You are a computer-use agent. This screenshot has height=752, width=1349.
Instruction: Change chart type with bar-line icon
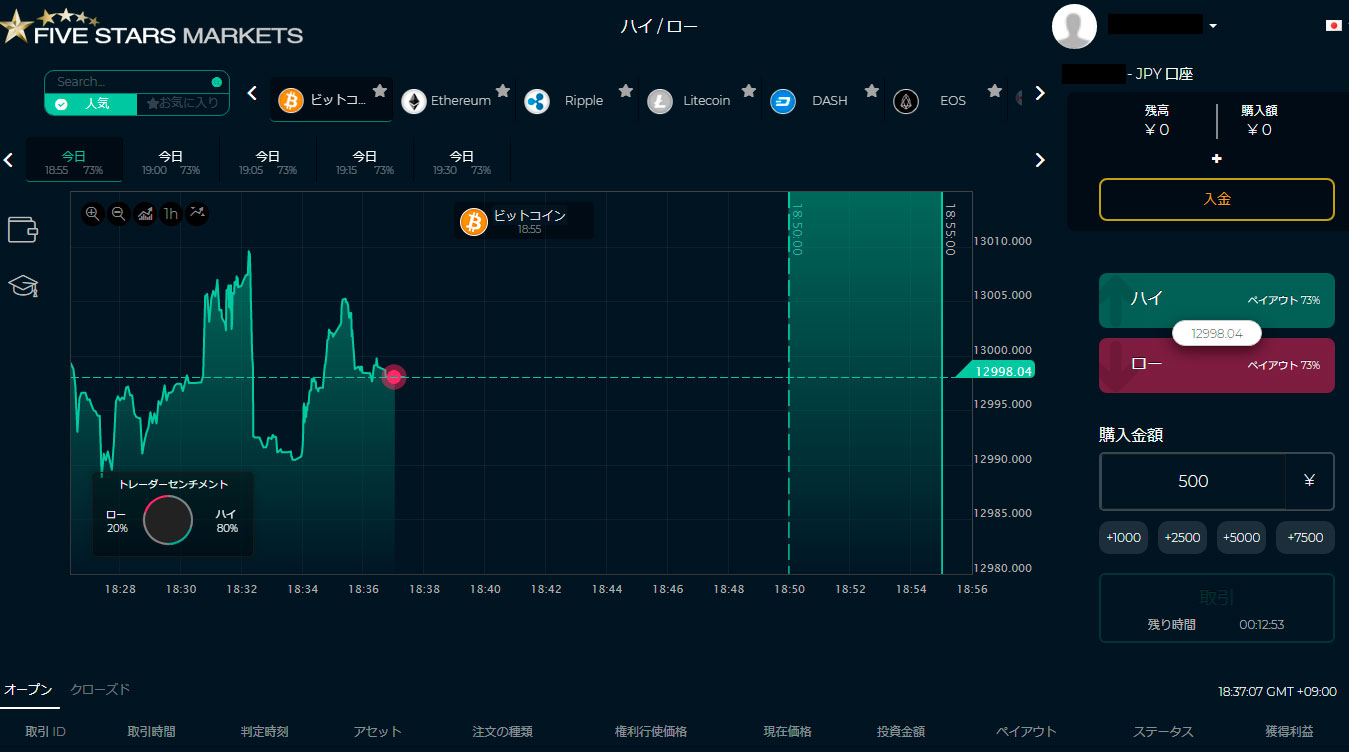coord(145,213)
